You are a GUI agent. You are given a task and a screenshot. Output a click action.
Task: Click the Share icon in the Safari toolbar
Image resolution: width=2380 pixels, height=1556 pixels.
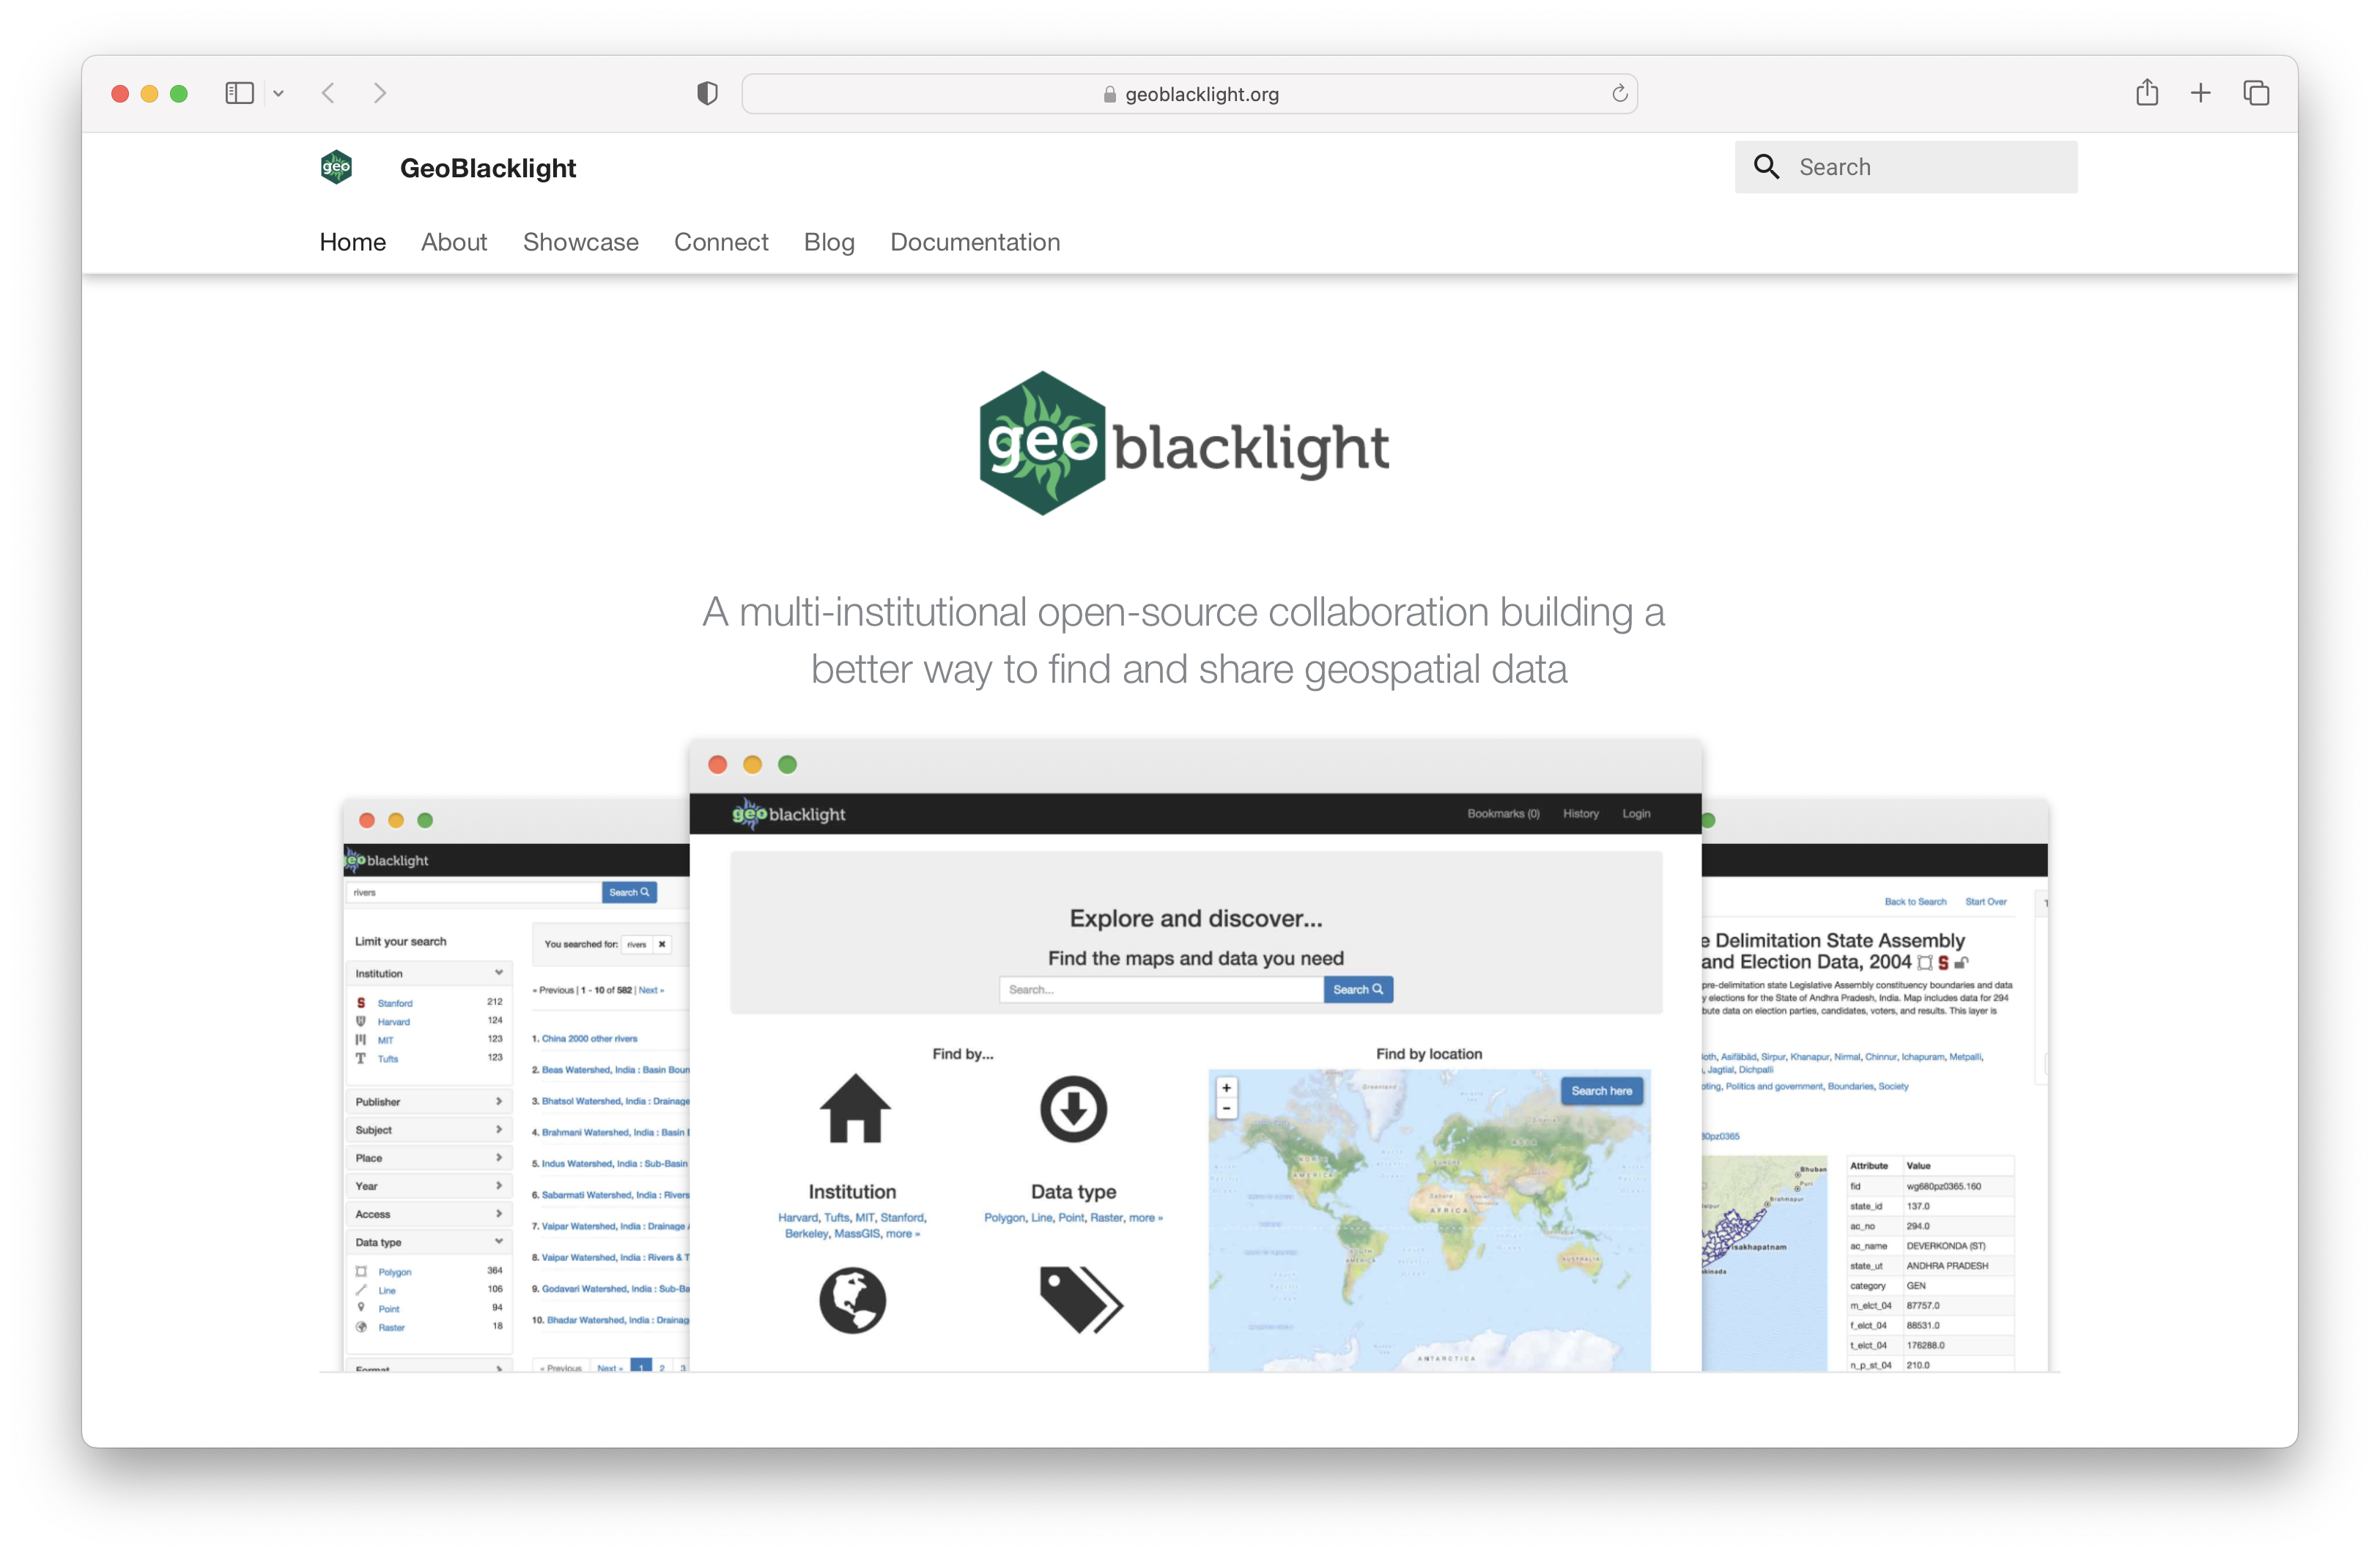2146,93
